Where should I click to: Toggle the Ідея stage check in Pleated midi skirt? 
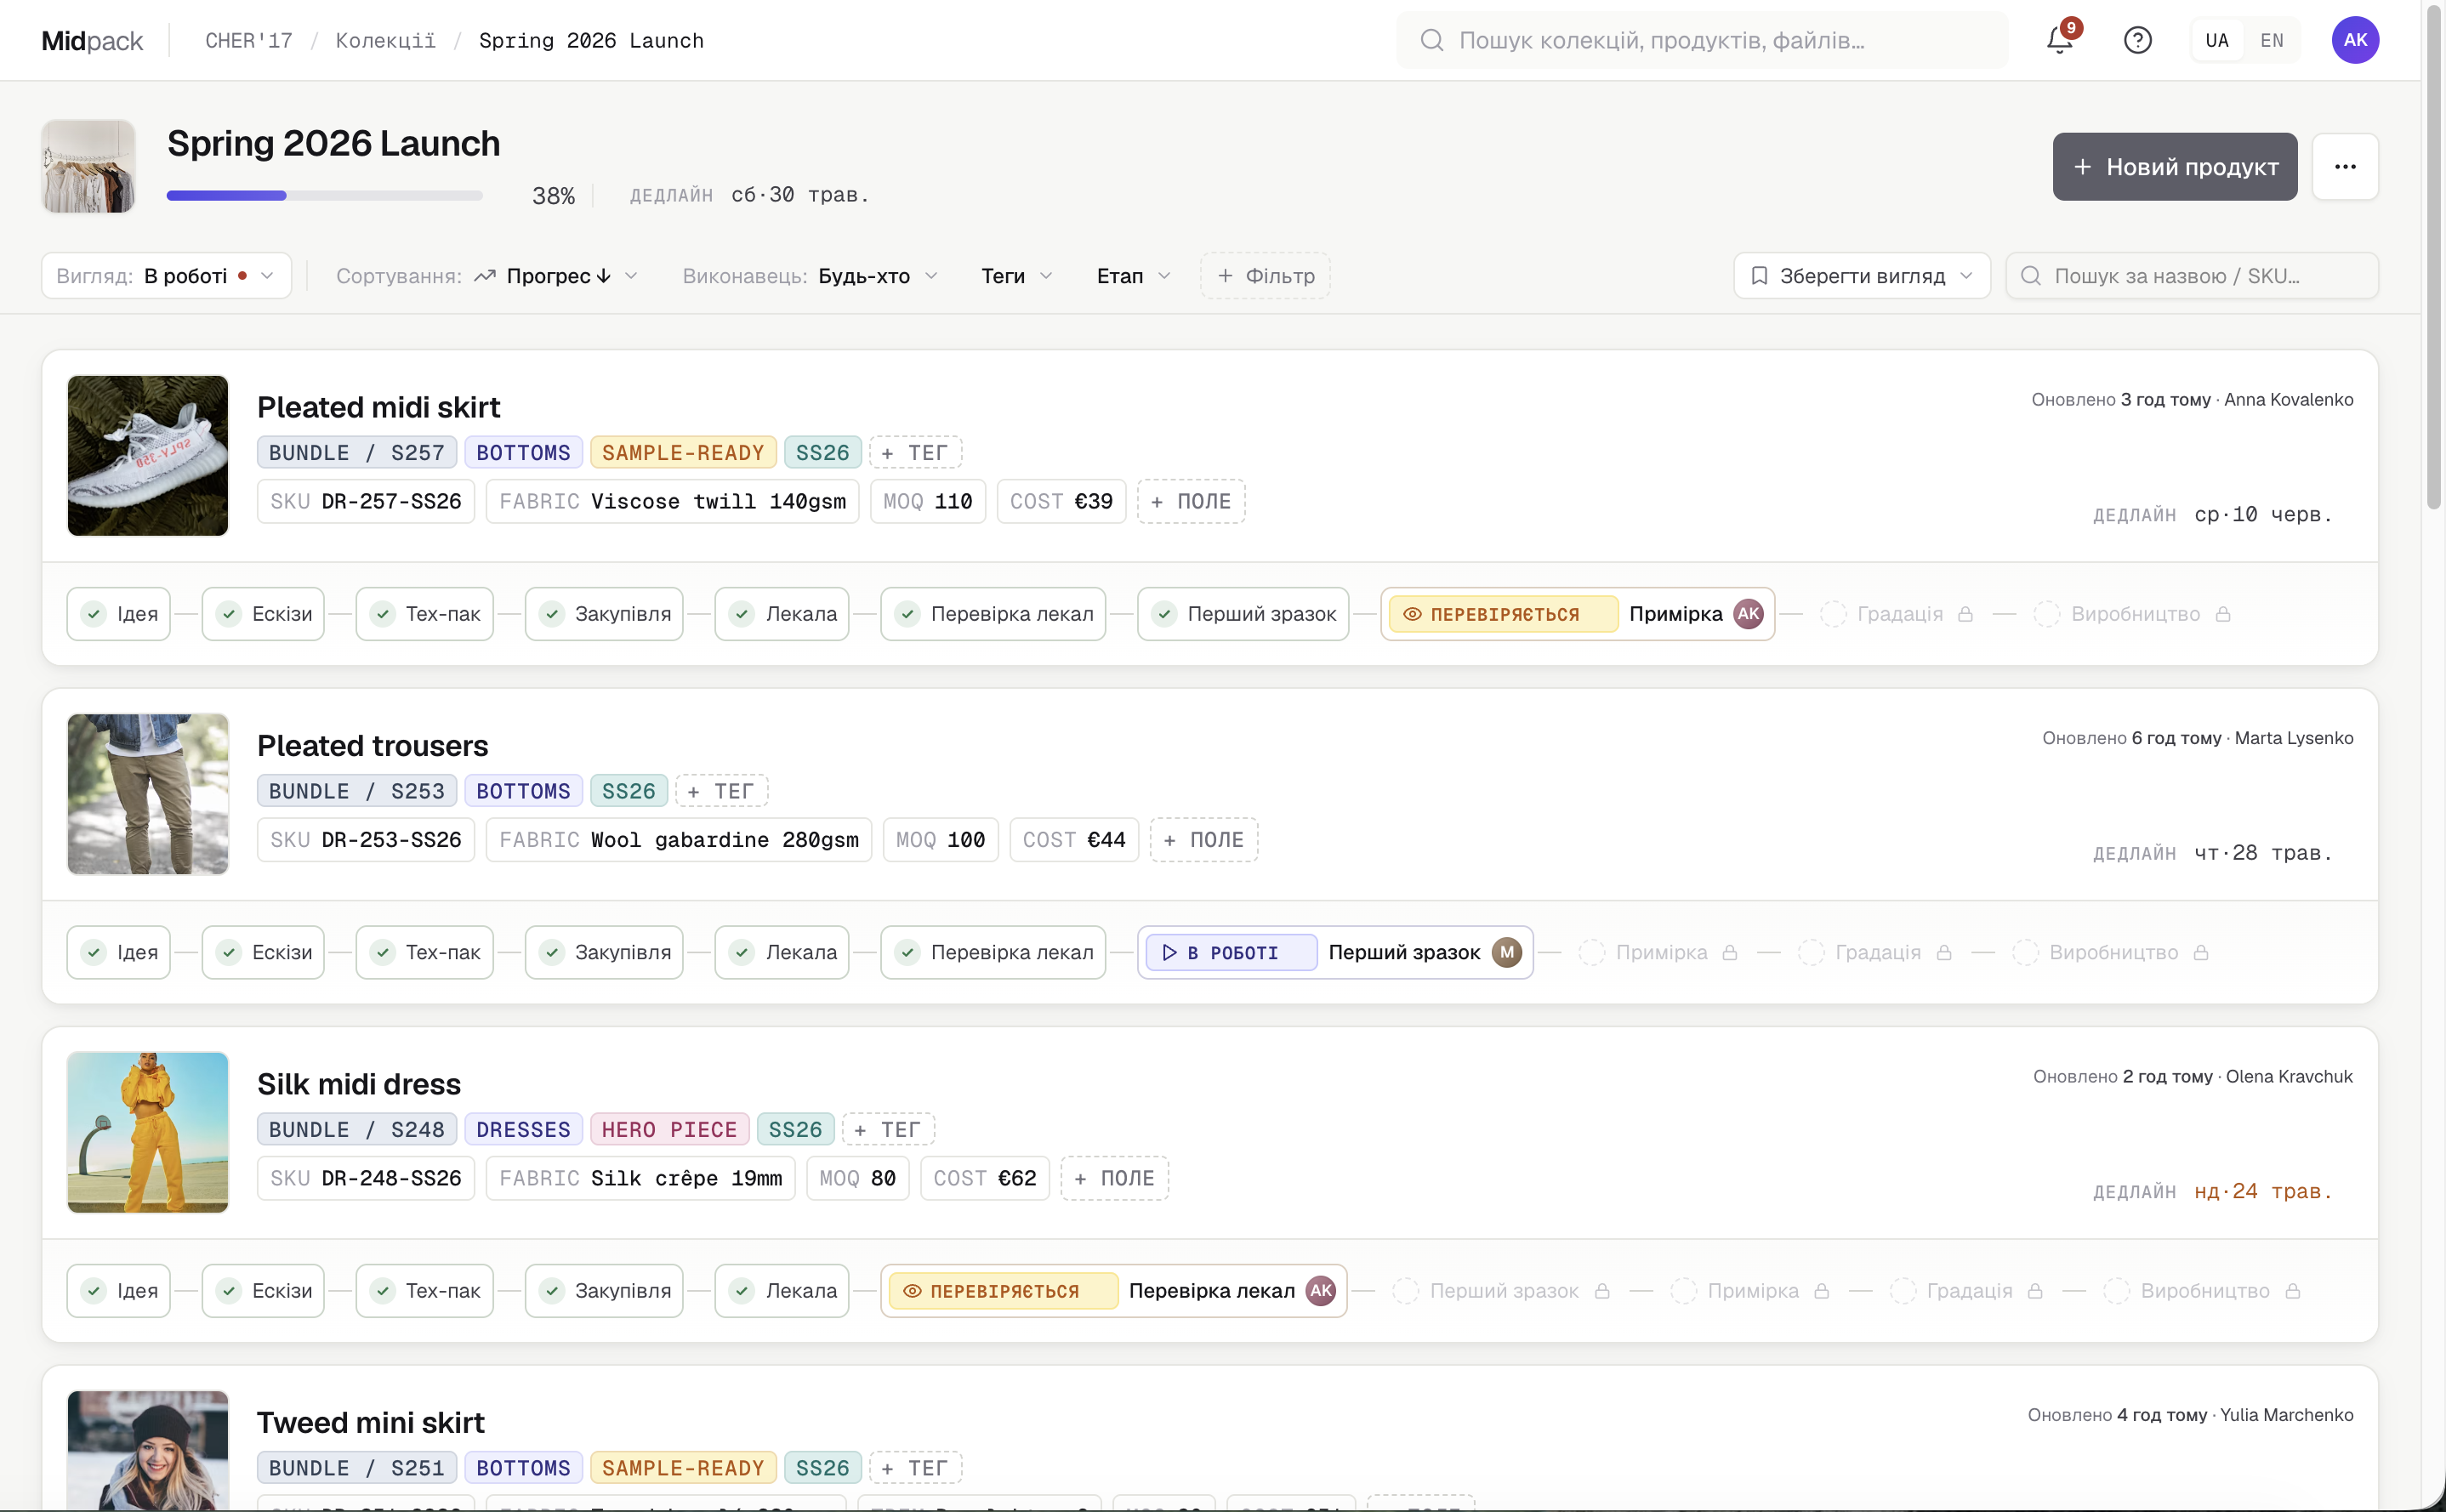pyautogui.click(x=94, y=614)
